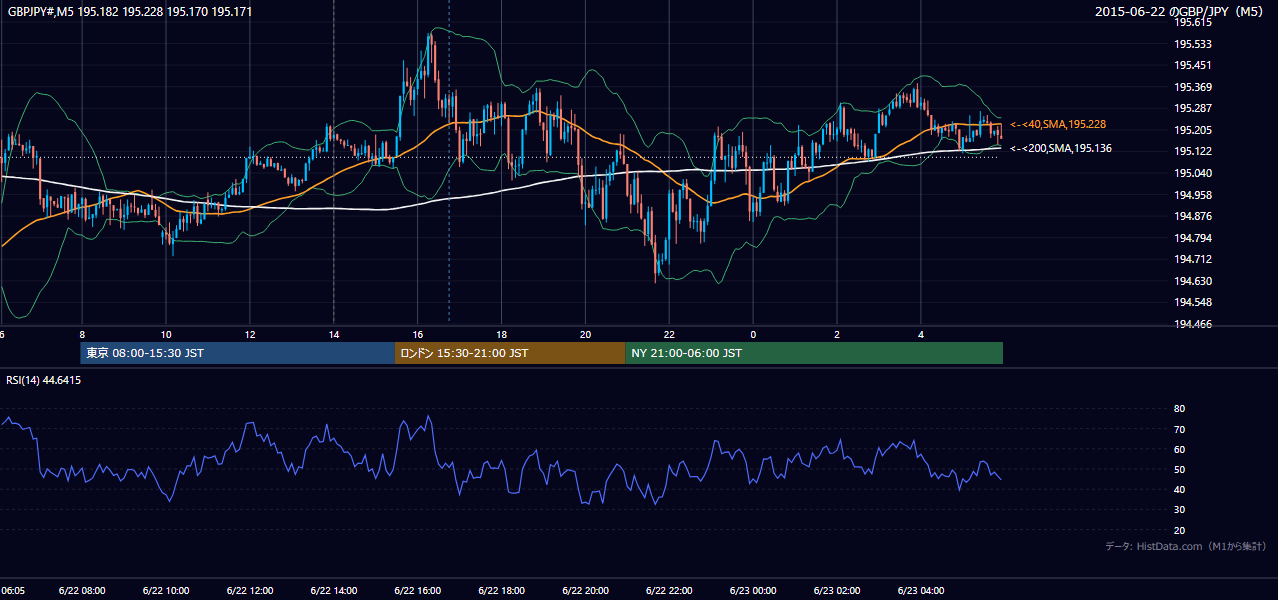The width and height of the screenshot is (1278, 600).
Task: Click RSI scale value 30
Action: click(x=1179, y=510)
